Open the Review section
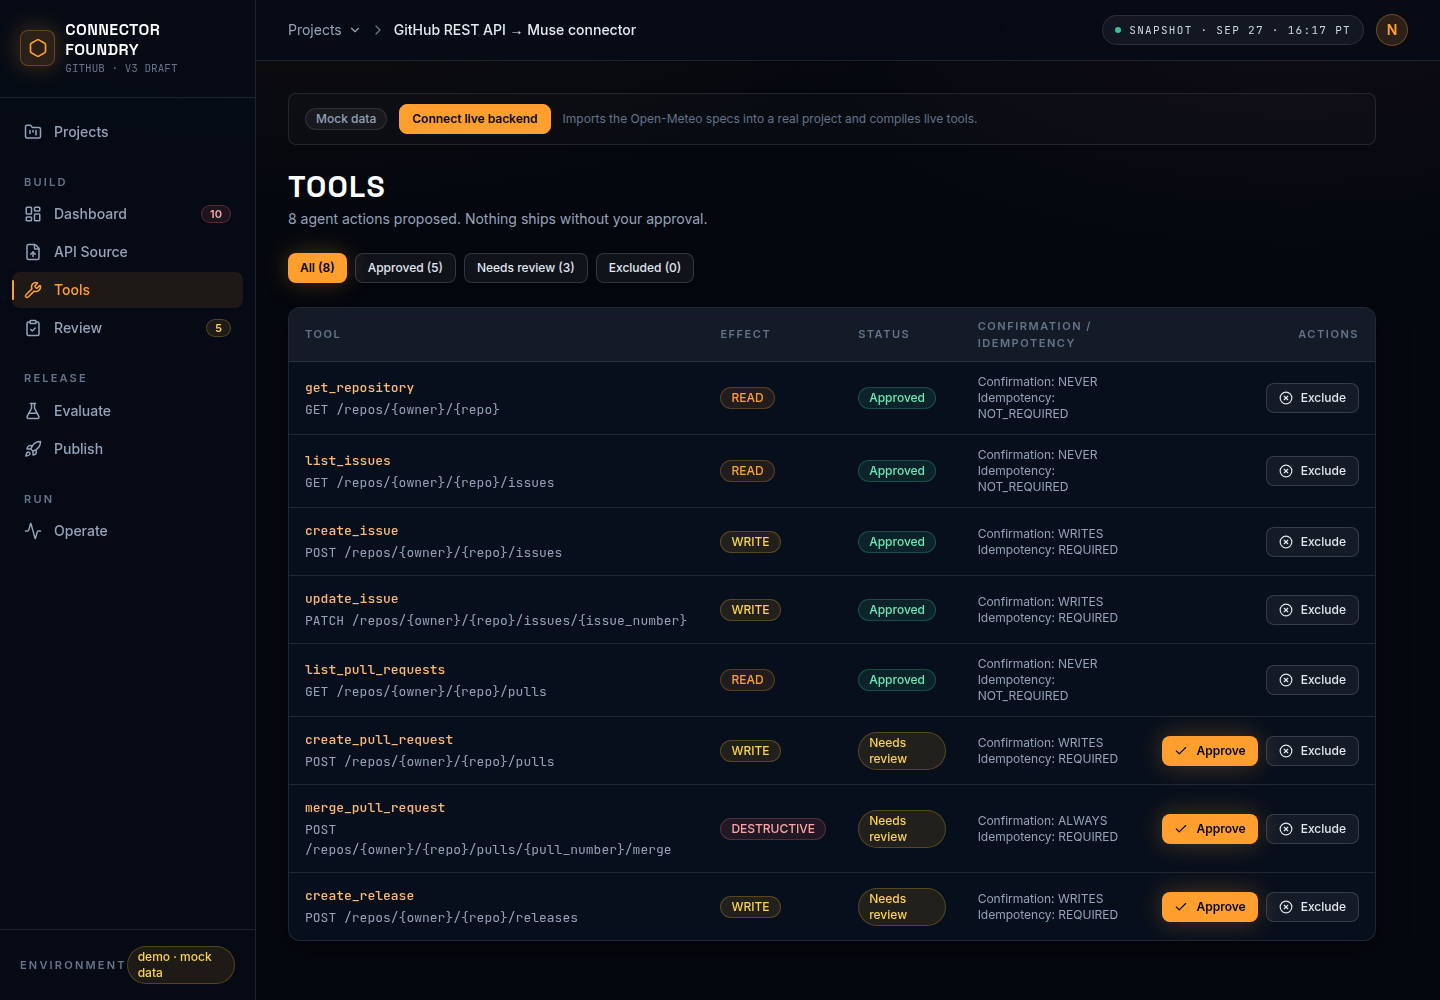This screenshot has height=1000, width=1440. [x=127, y=328]
